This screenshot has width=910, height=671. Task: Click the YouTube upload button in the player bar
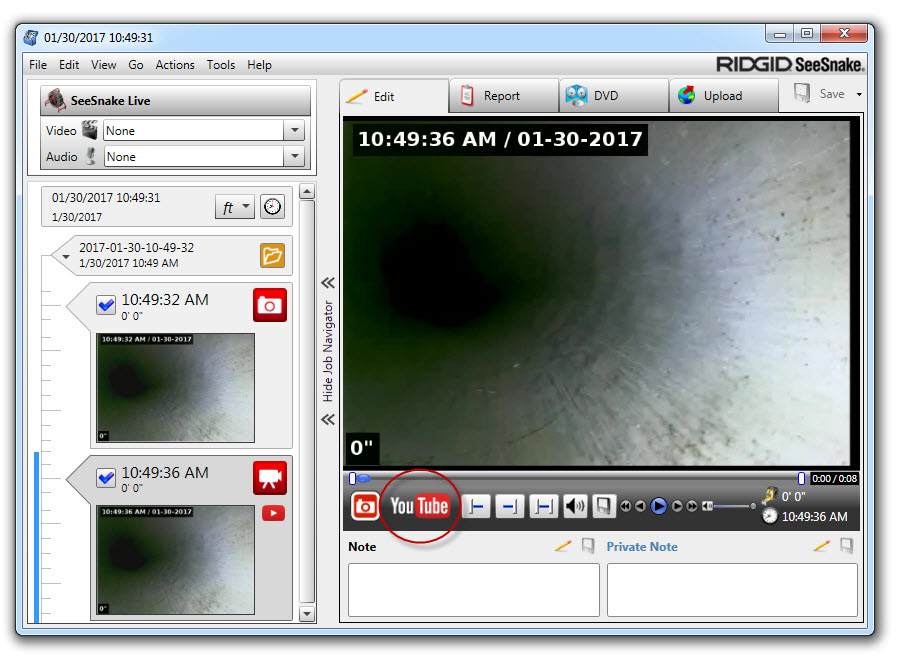419,506
